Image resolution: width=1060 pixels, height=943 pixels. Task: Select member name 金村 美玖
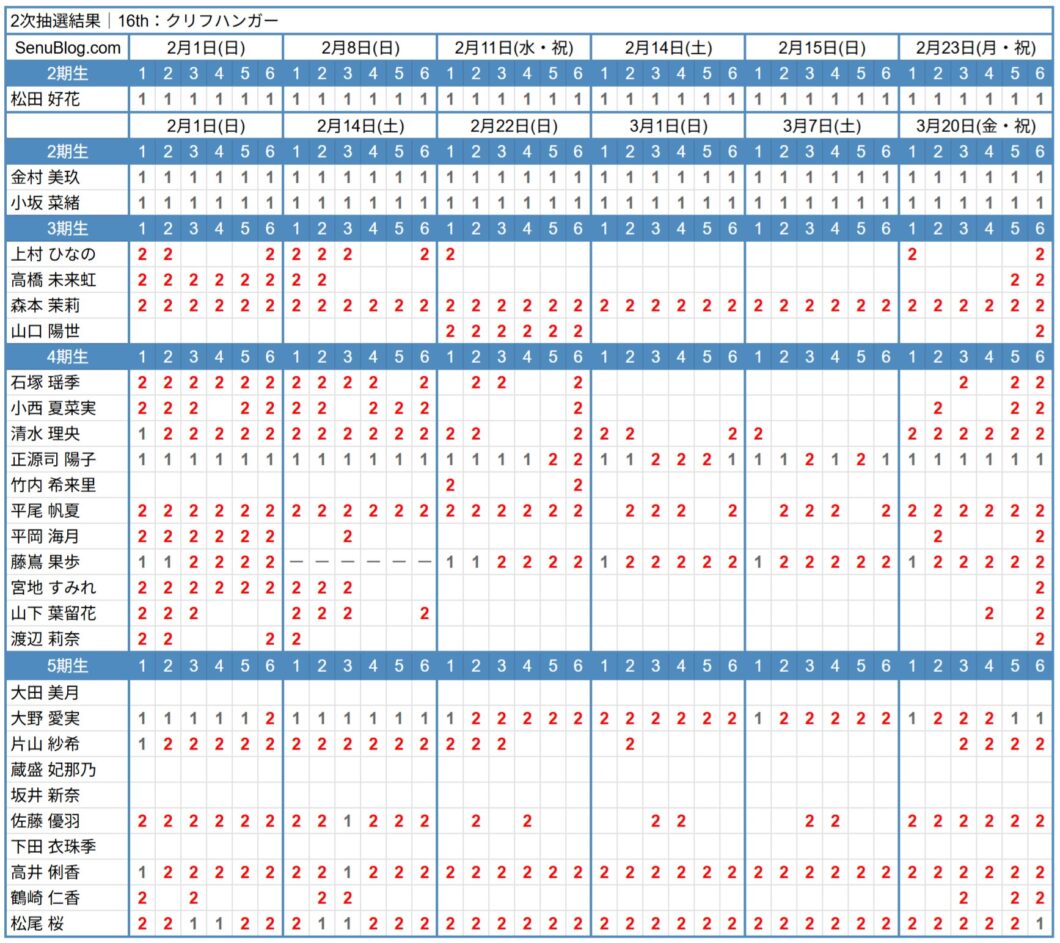[45, 177]
